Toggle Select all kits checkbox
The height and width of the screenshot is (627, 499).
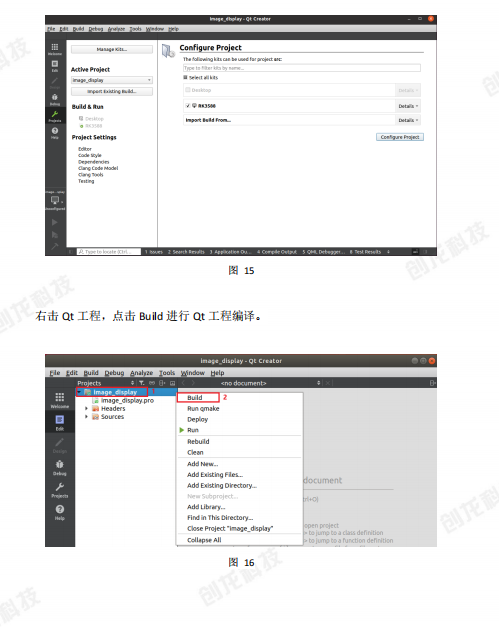point(186,77)
